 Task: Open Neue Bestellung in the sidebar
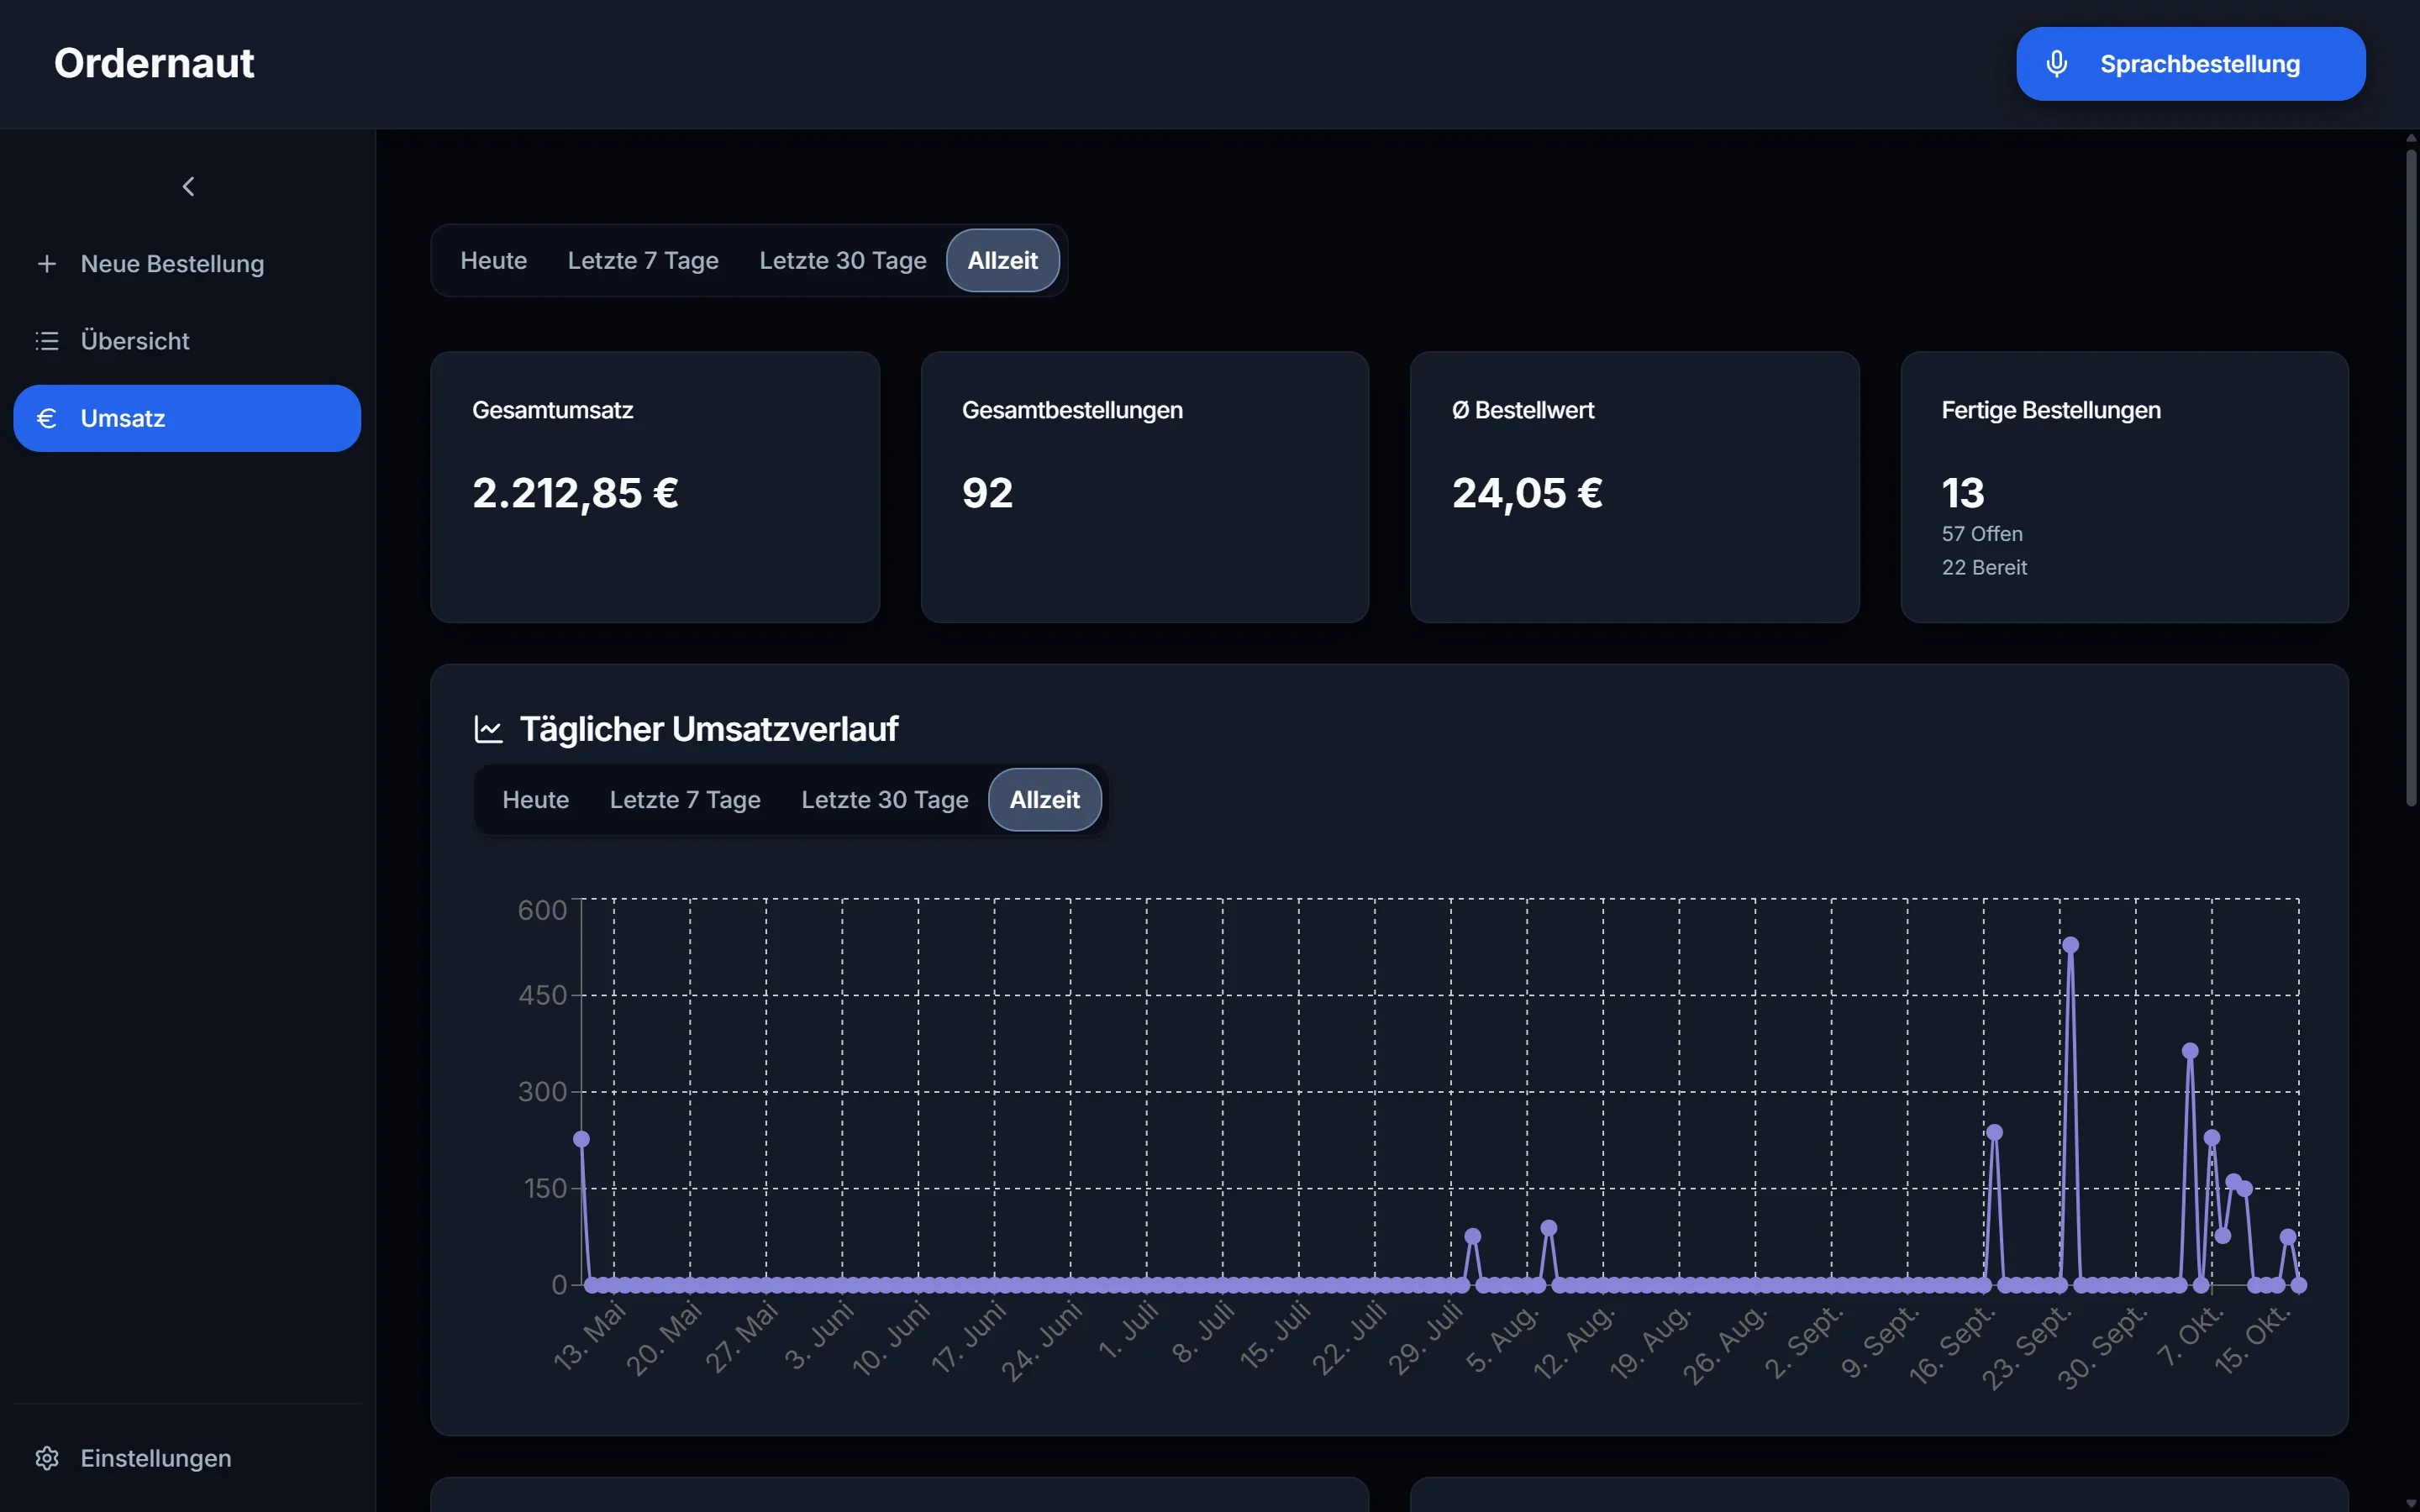[x=187, y=264]
